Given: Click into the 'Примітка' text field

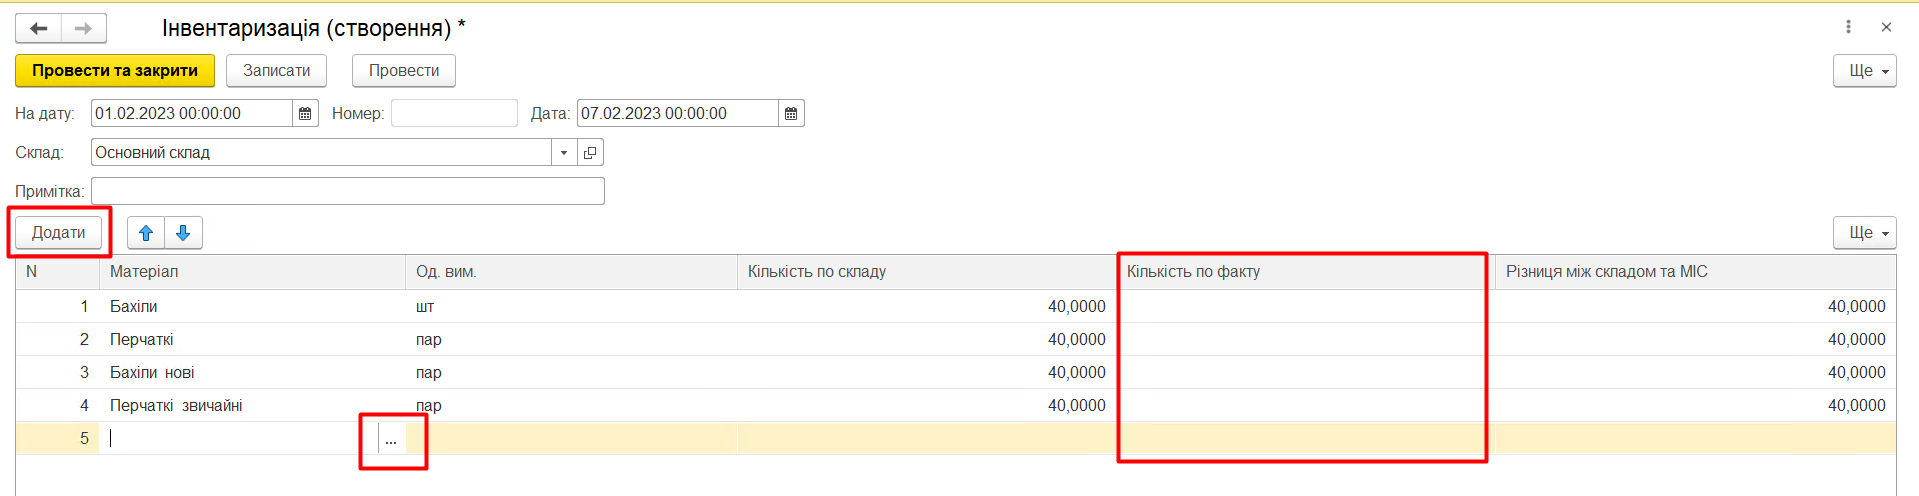Looking at the screenshot, I should tap(347, 191).
